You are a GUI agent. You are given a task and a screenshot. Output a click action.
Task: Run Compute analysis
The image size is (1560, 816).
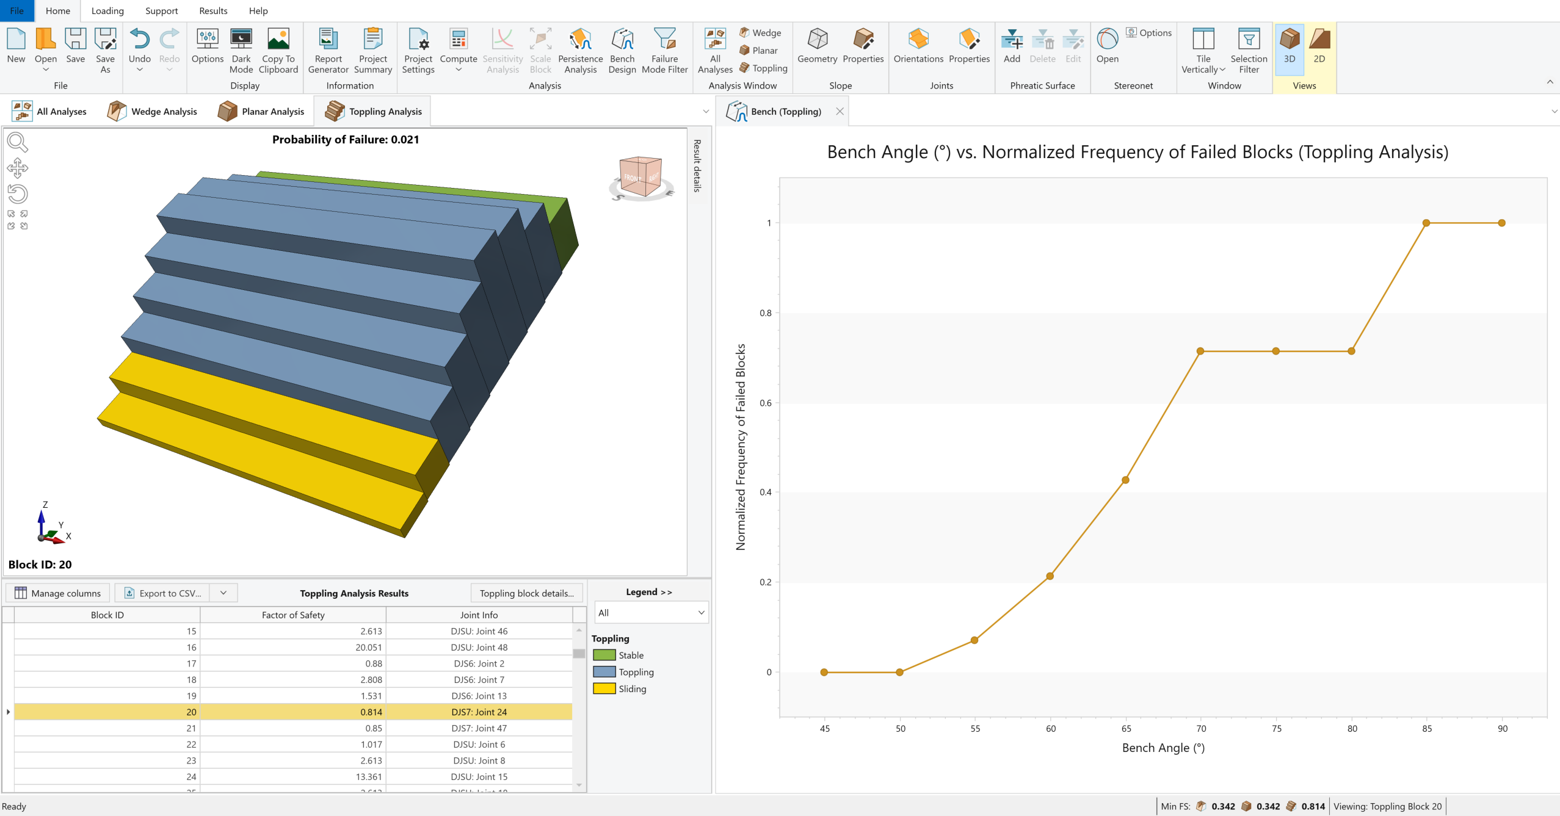coord(458,46)
